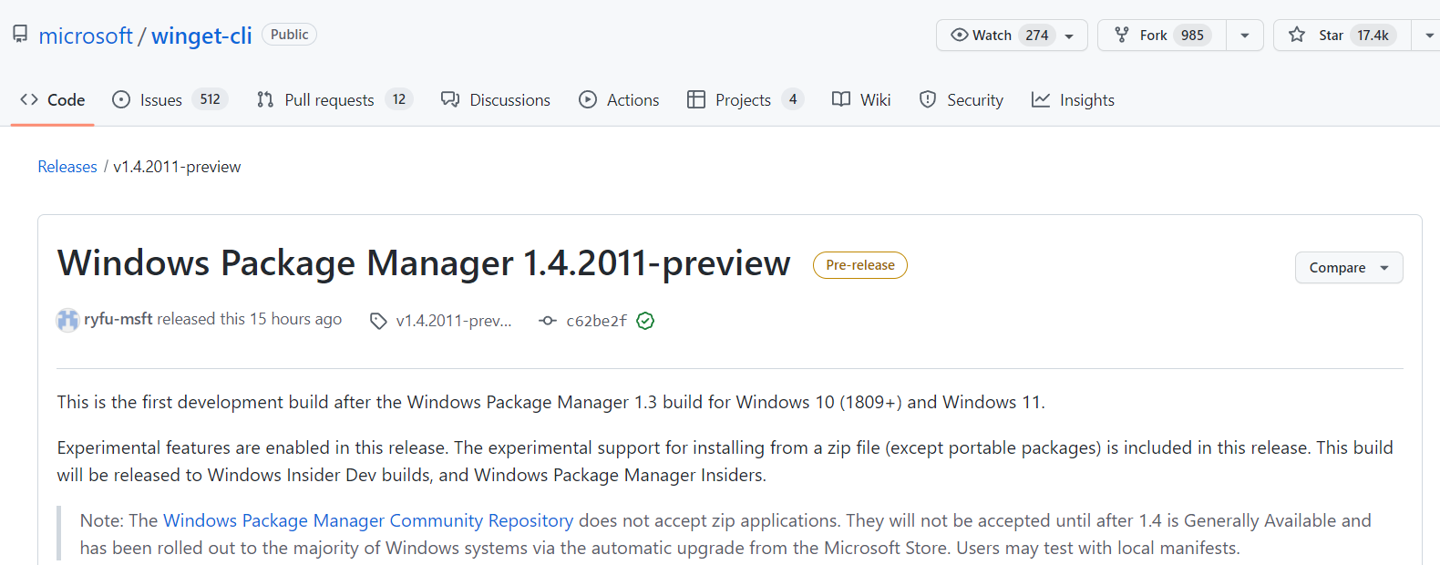Open Windows Package Manager Community Repository link
Viewport: 1440px width, 565px height.
[368, 520]
